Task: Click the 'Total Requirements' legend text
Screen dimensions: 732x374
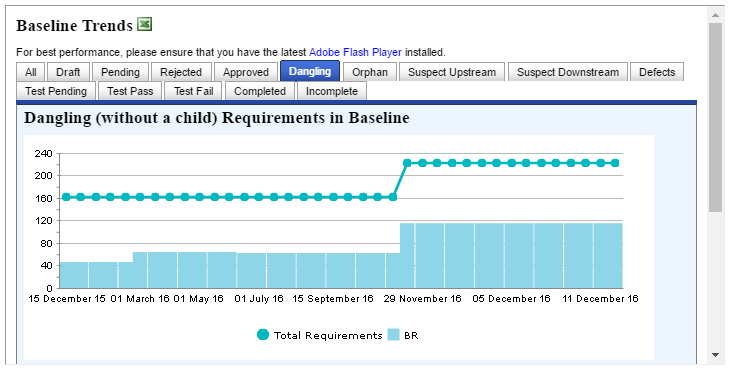Action: click(x=328, y=335)
